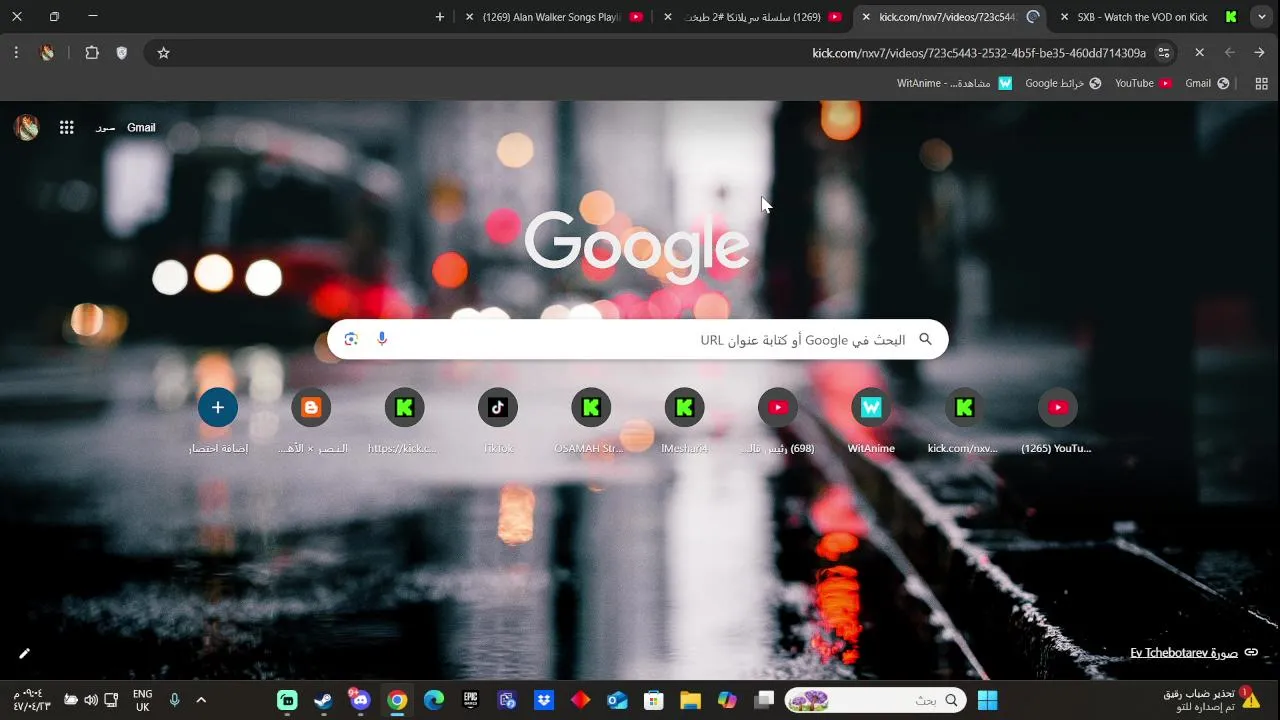Show hidden system tray icons
Screen dimensions: 1280x720
point(201,700)
